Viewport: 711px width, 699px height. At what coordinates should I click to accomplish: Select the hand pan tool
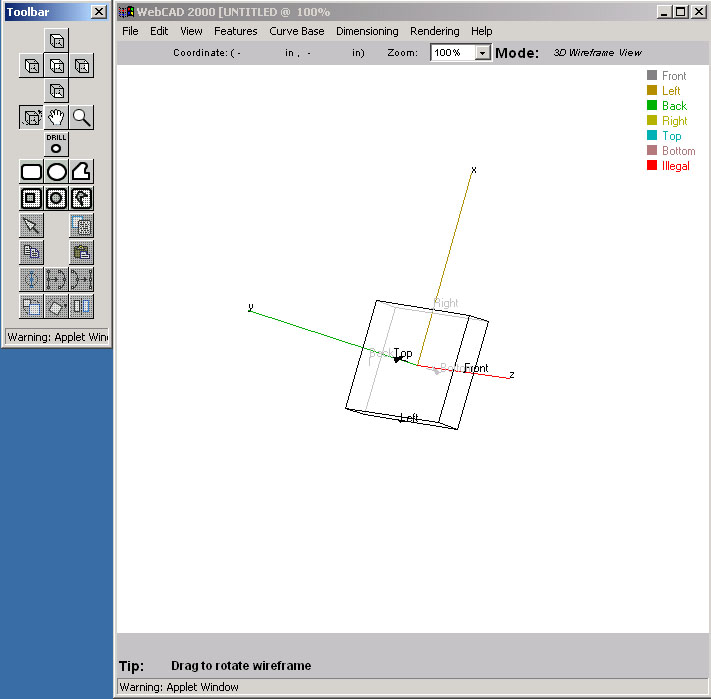57,118
